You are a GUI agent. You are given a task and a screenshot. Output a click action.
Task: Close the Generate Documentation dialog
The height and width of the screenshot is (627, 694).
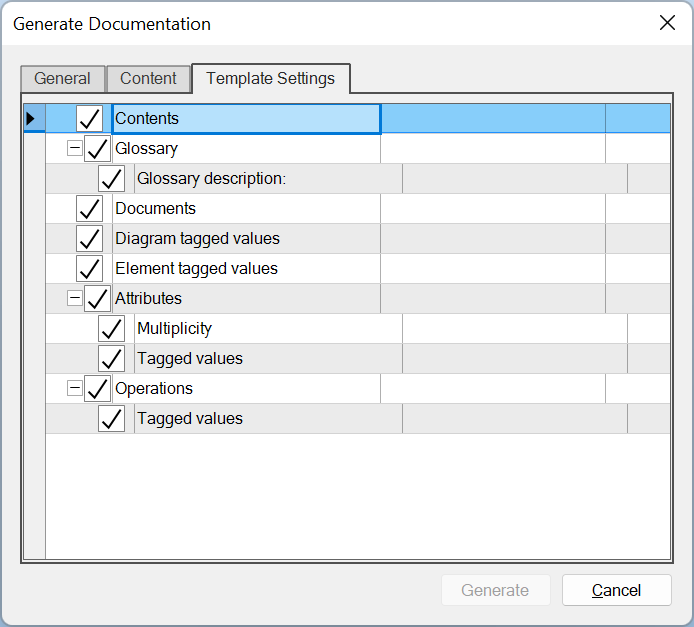coord(667,23)
